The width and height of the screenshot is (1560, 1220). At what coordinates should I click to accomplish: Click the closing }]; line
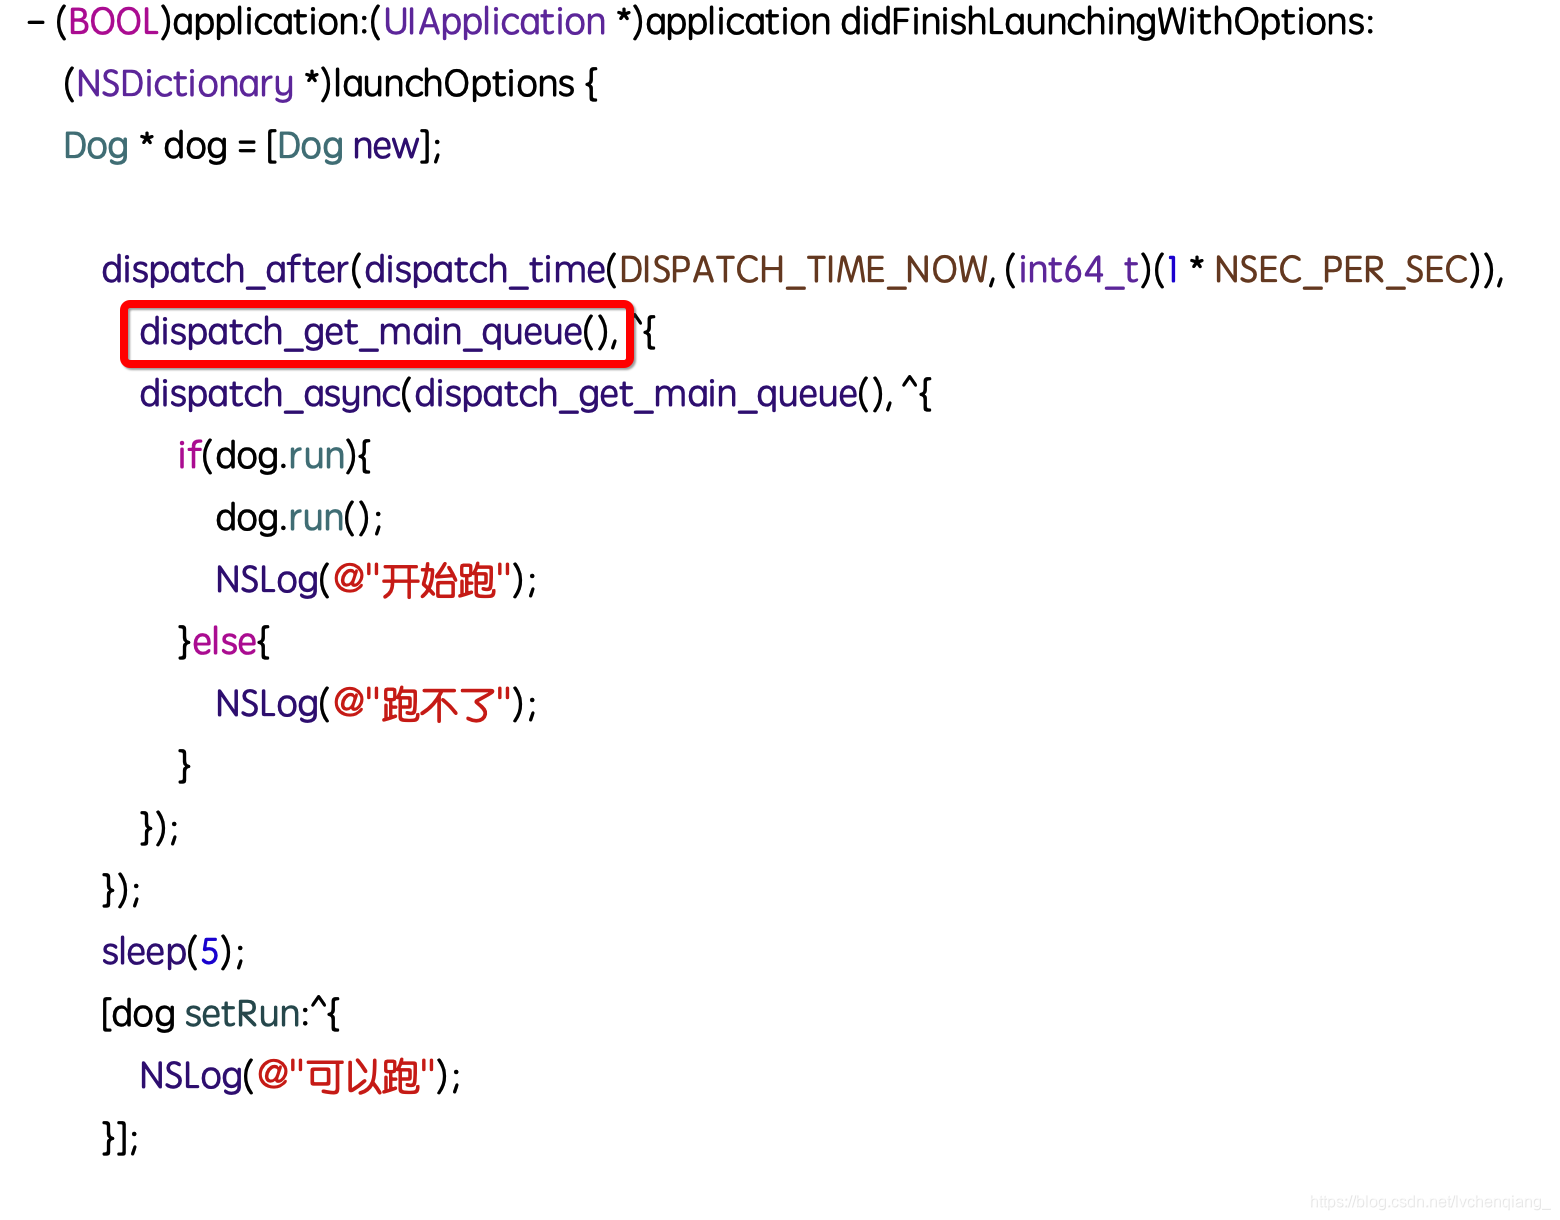coord(120,1138)
